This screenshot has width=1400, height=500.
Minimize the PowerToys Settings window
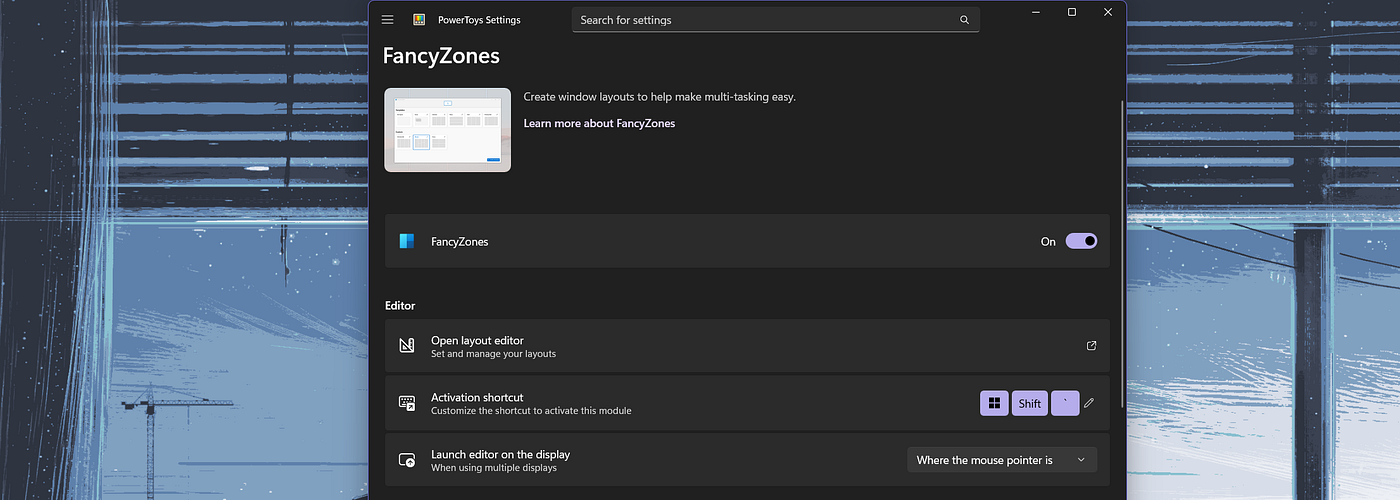pyautogui.click(x=1036, y=12)
